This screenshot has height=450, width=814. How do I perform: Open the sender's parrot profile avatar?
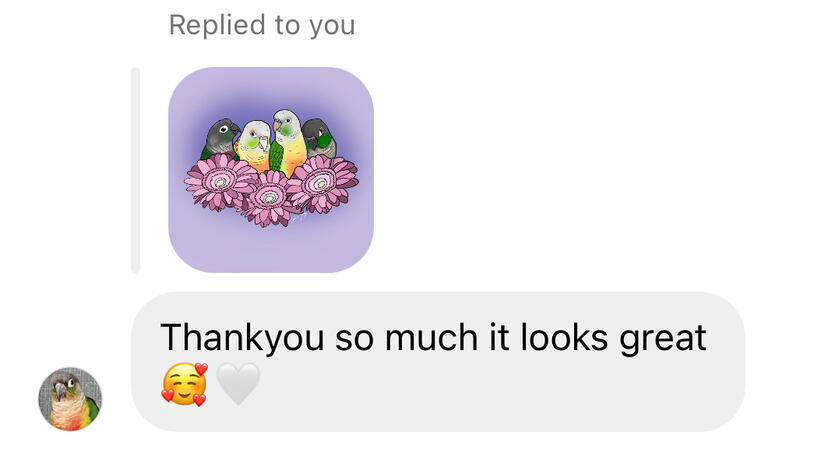(x=70, y=399)
